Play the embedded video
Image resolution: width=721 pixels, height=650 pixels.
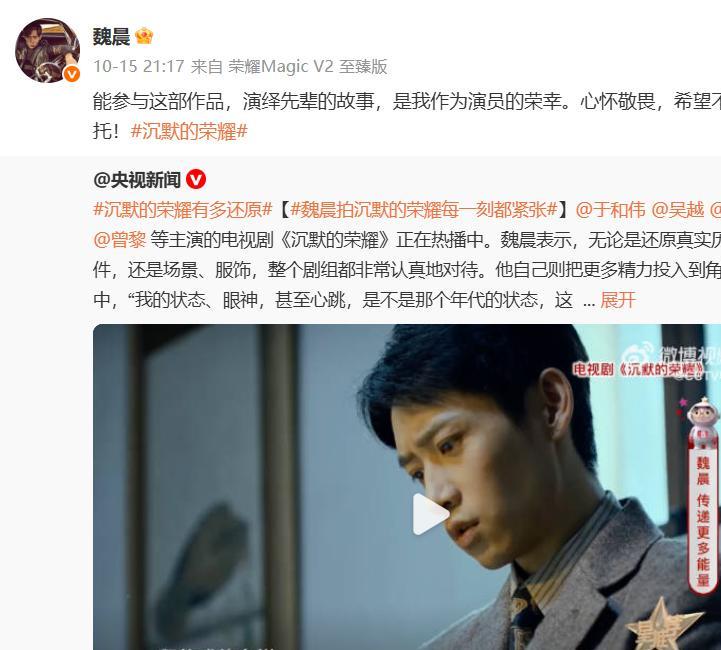pyautogui.click(x=431, y=514)
